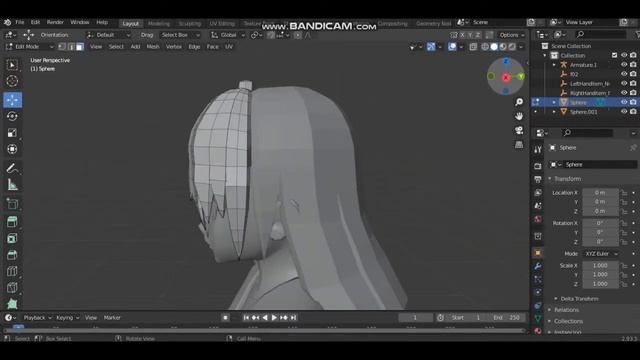Expand the Collections panel
The height and width of the screenshot is (360, 640).
pyautogui.click(x=568, y=321)
